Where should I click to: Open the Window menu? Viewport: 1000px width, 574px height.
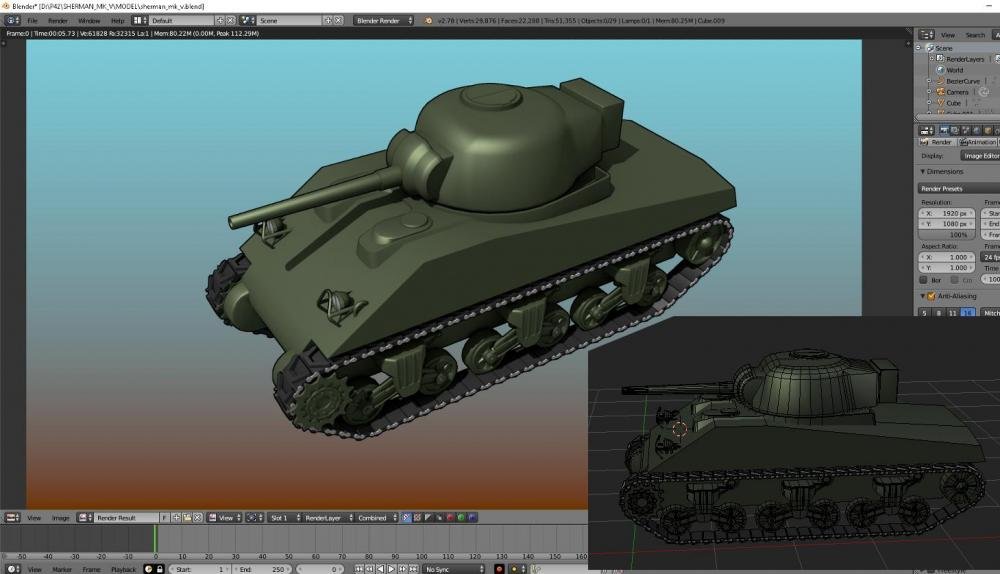(x=89, y=20)
